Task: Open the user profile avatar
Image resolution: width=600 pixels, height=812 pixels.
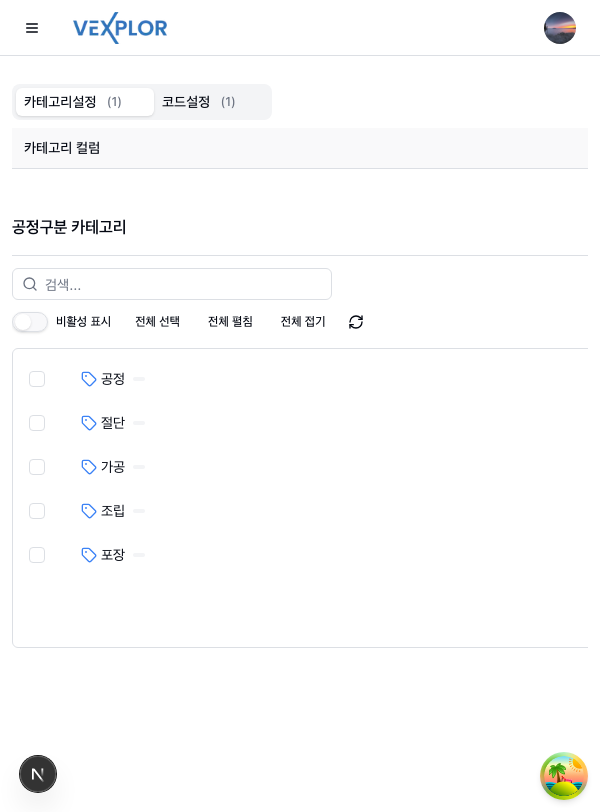Action: 560,28
